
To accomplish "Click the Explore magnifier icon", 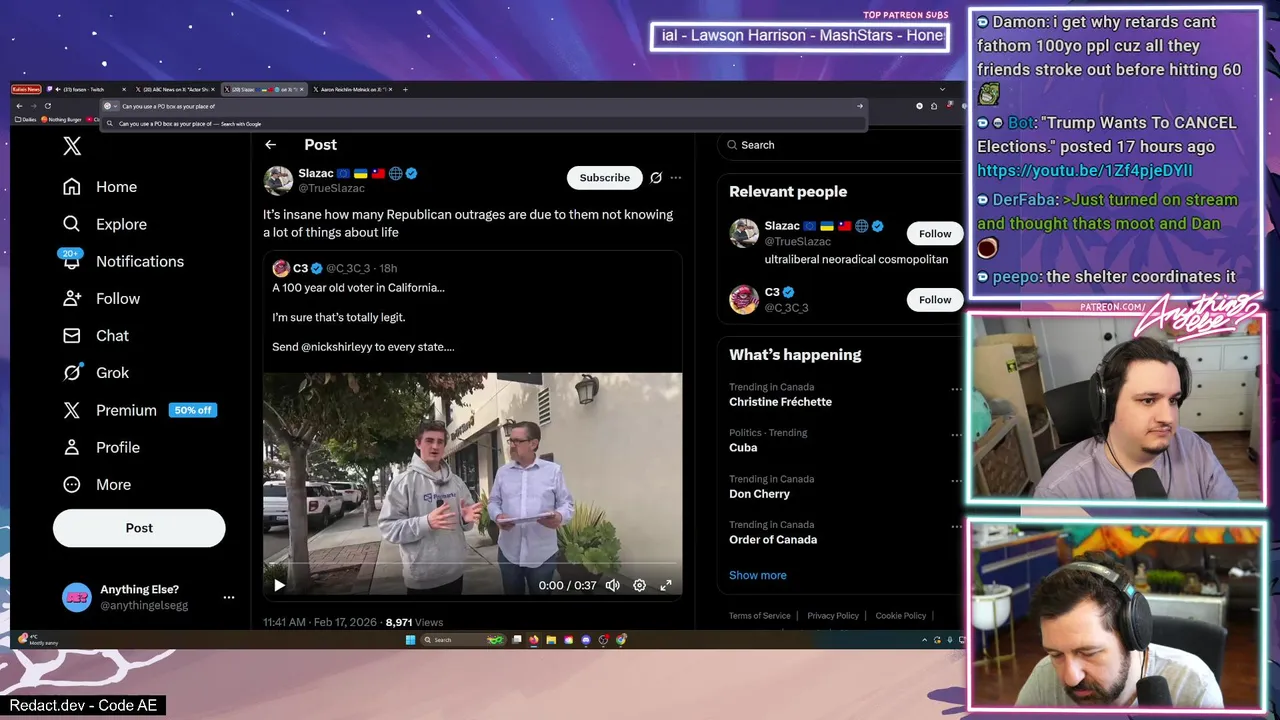I will pyautogui.click(x=72, y=224).
